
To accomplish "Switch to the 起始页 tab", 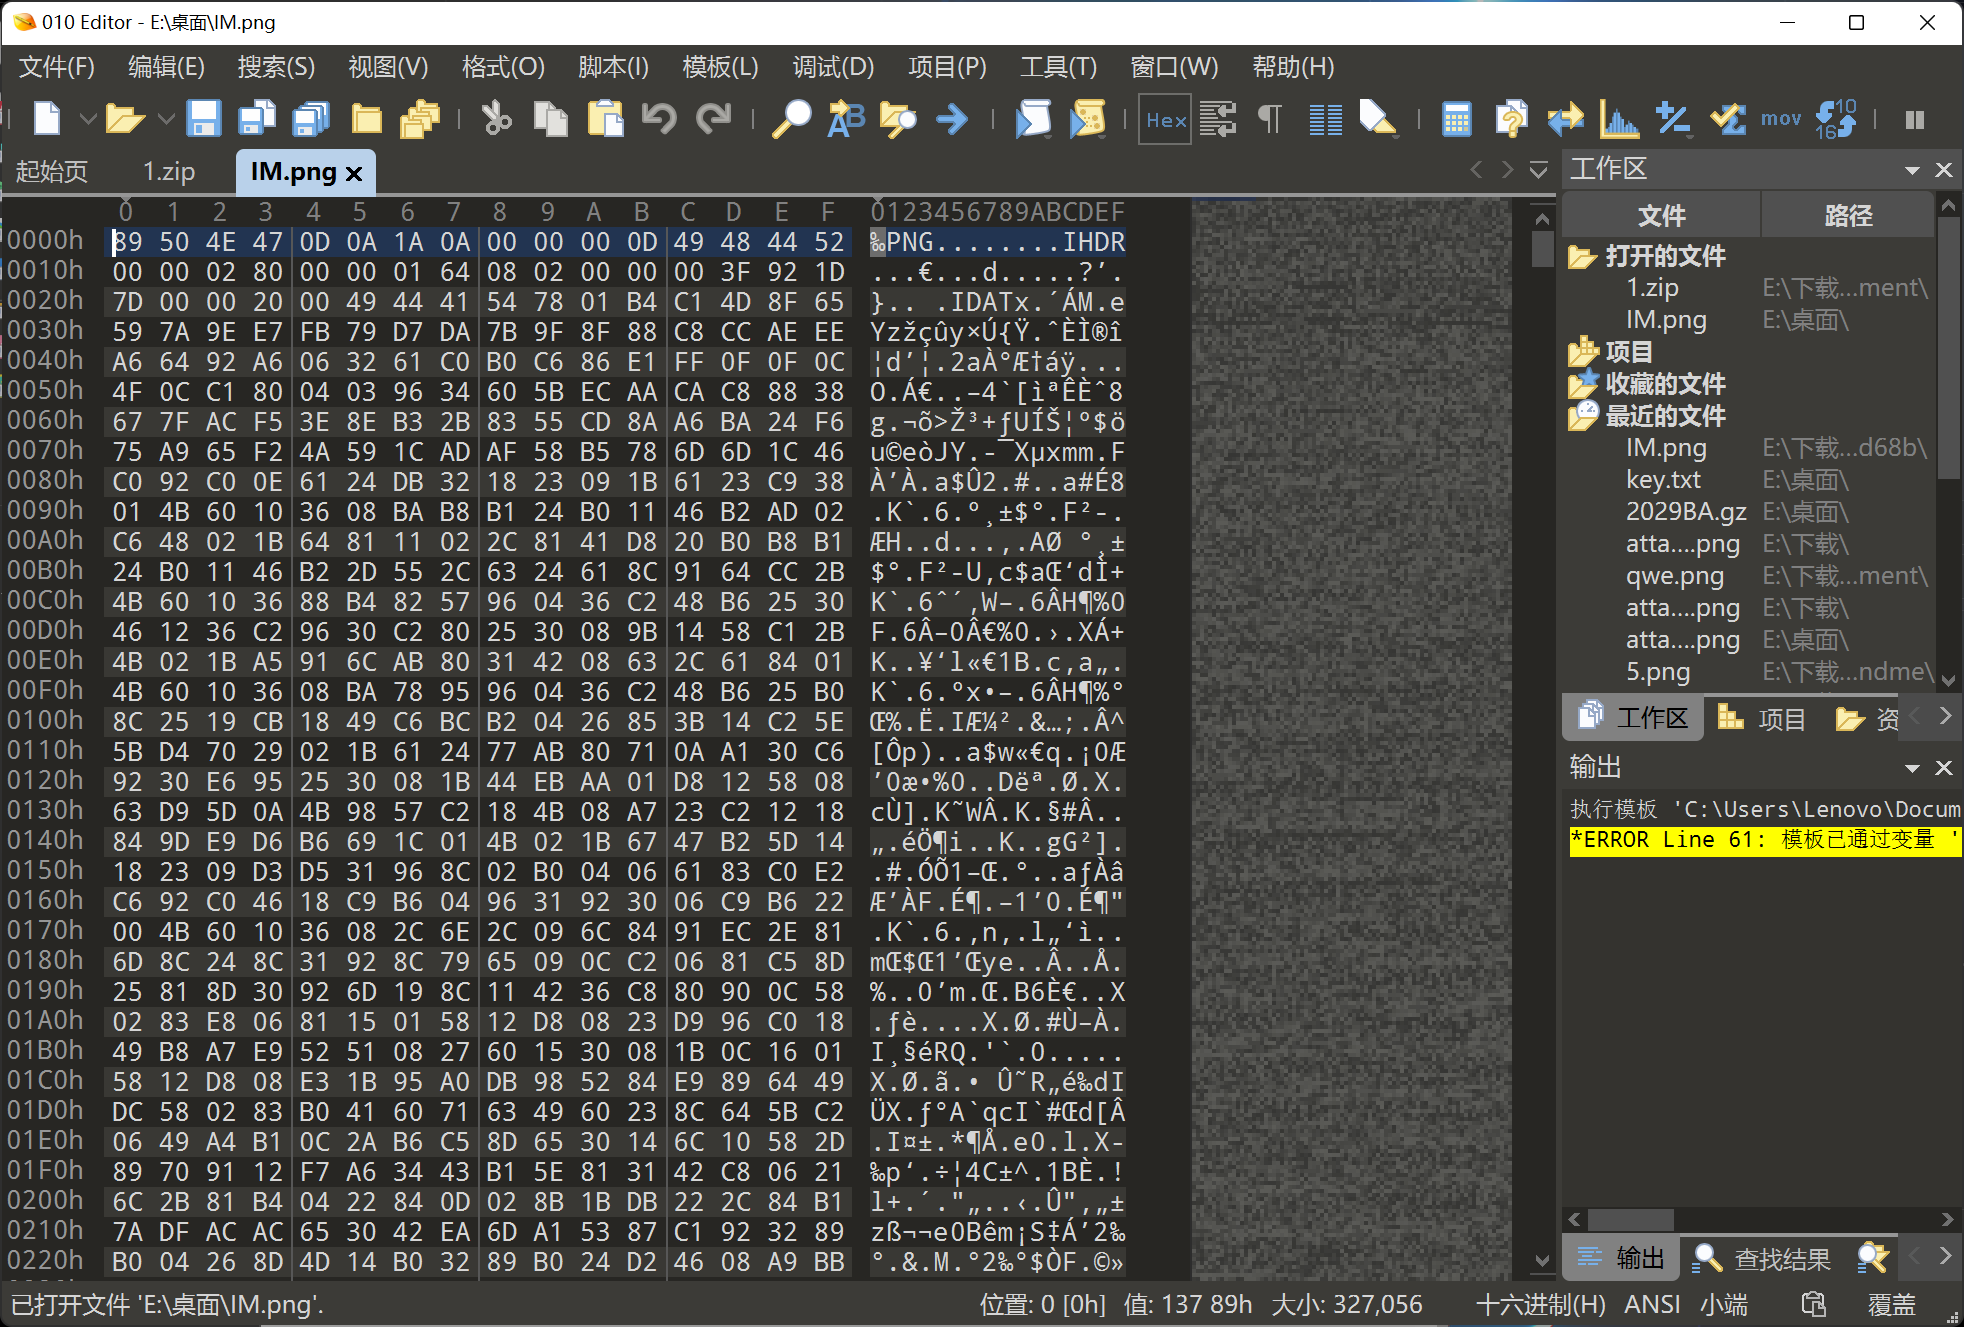I will click(x=52, y=171).
